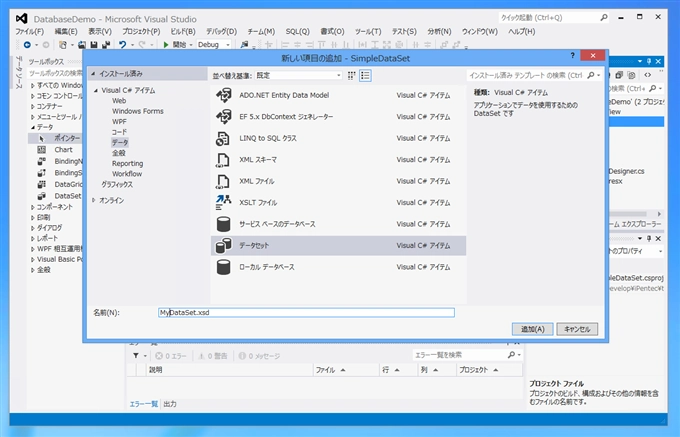The width and height of the screenshot is (680, 437).
Task: Select the WPF category
Action: [x=119, y=121]
